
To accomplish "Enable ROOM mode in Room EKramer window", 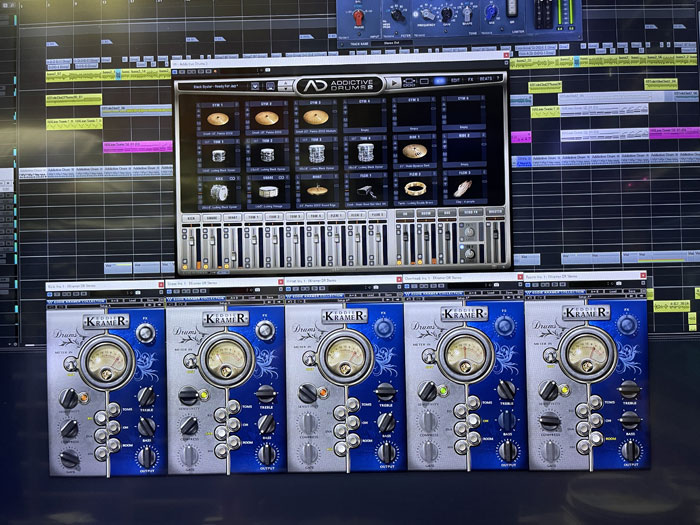I will [596, 438].
